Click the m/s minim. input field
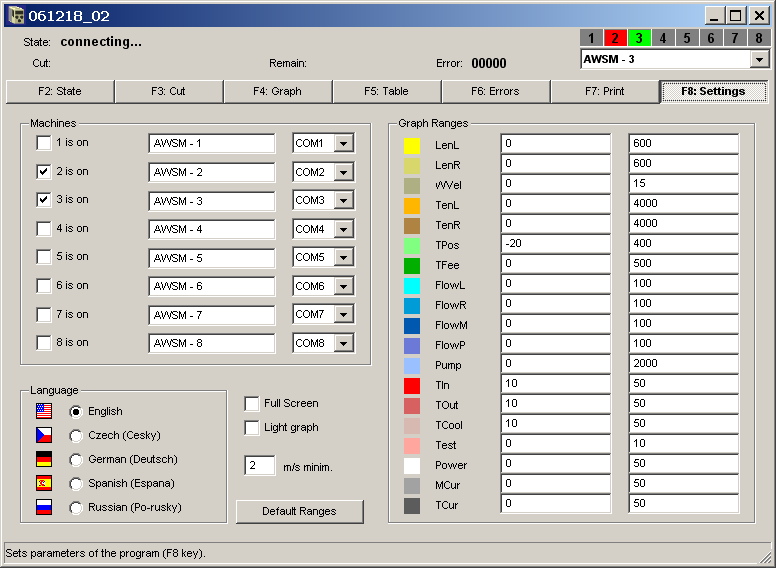776x568 pixels. point(259,466)
